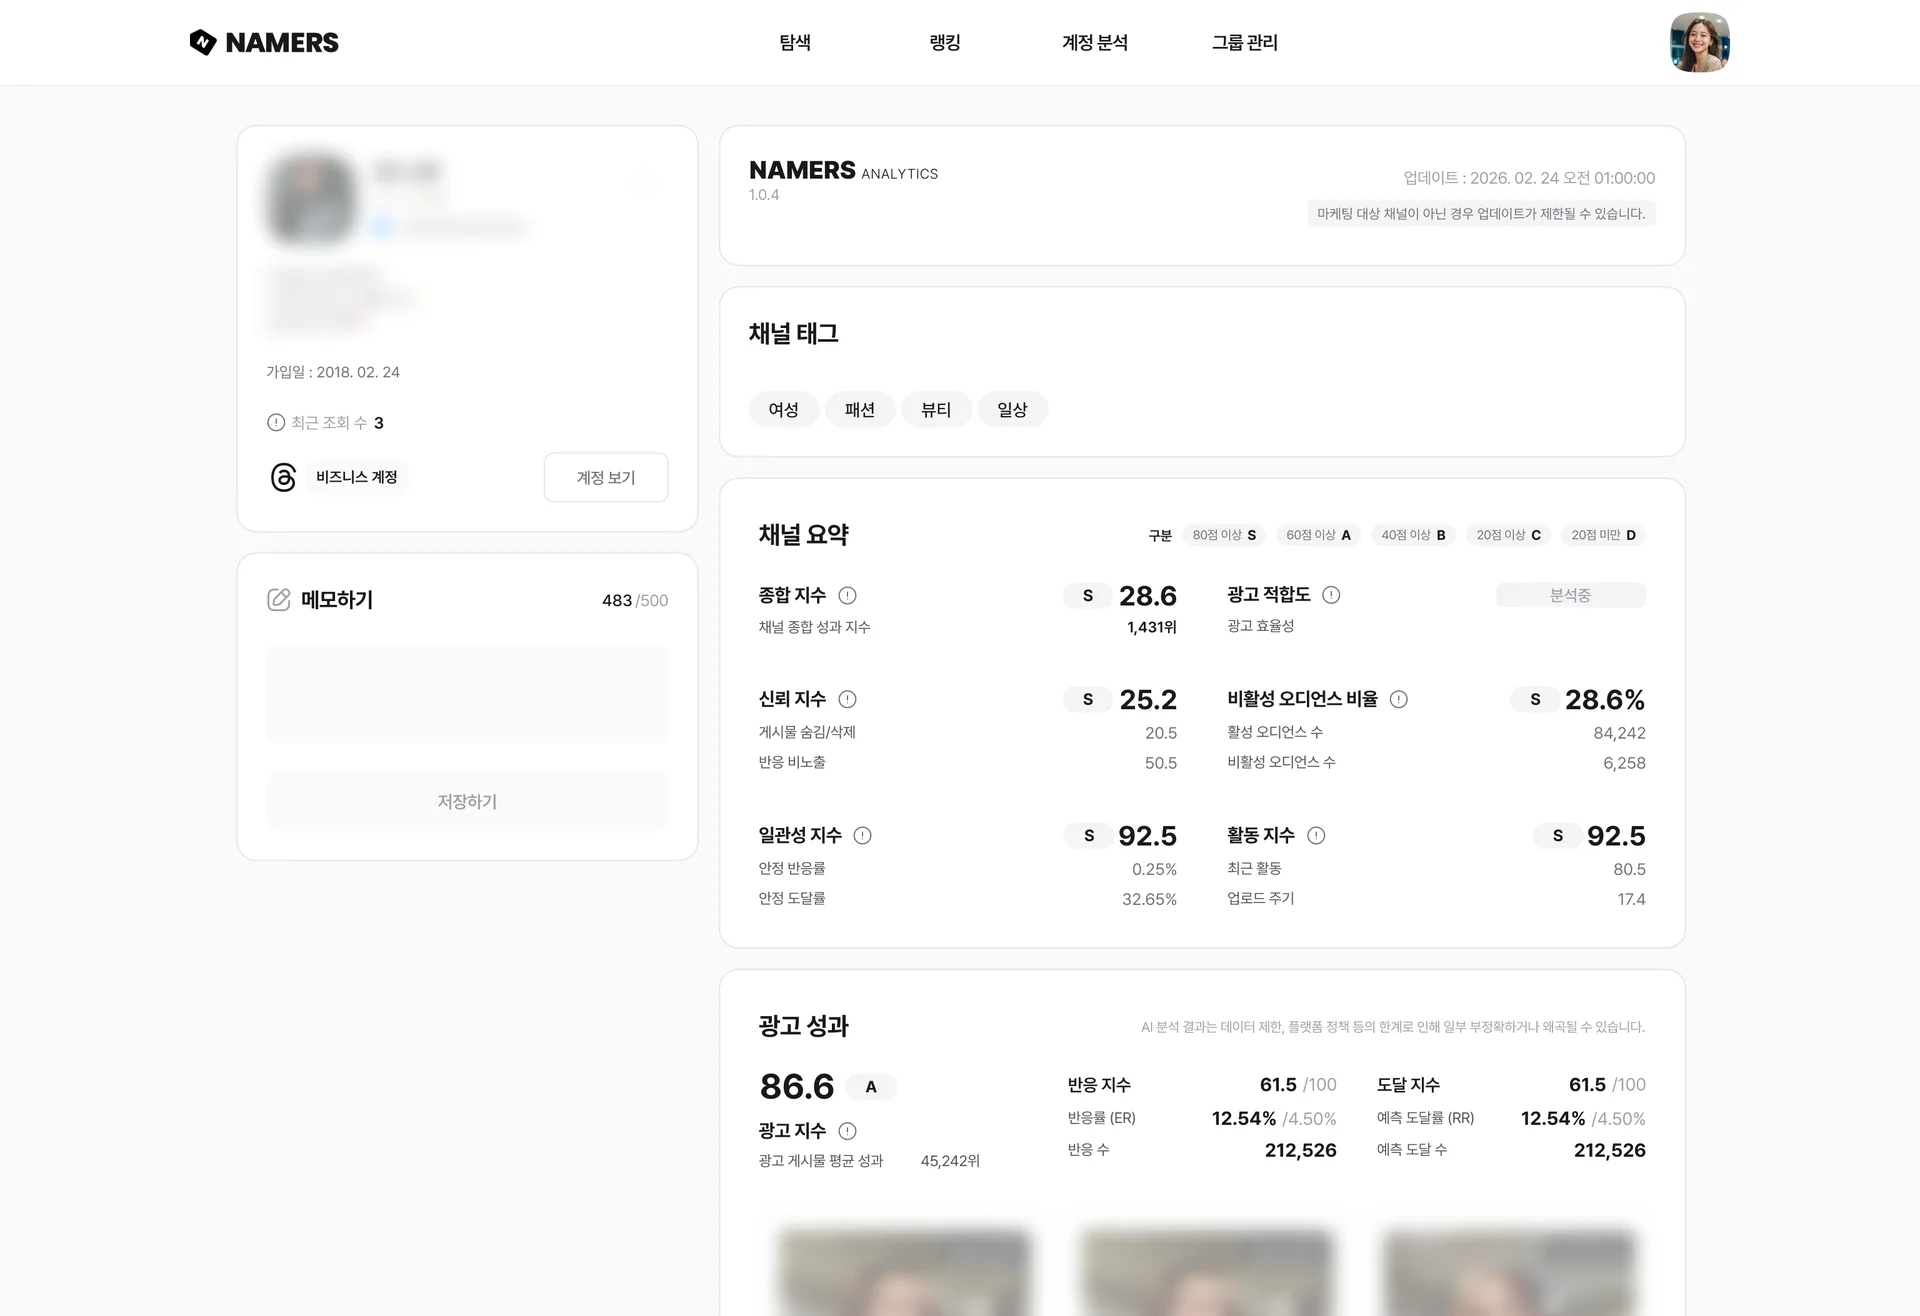Open the 그룹 관리 menu
Viewport: 1920px width, 1316px height.
coord(1245,42)
